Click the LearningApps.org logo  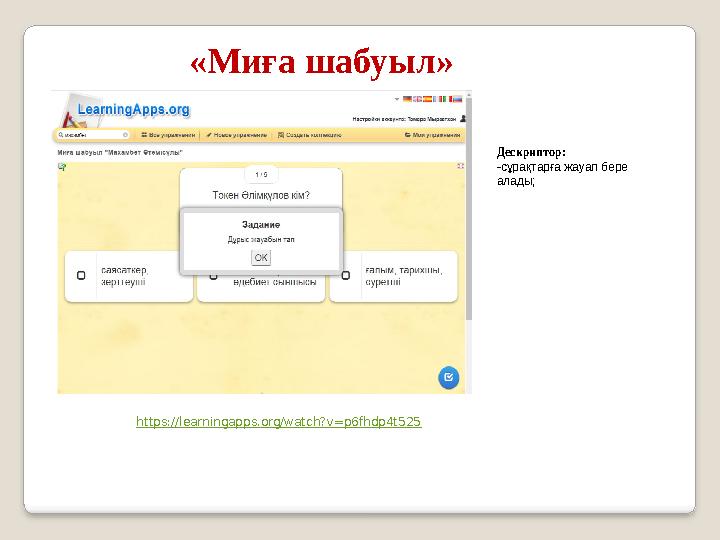coord(133,109)
